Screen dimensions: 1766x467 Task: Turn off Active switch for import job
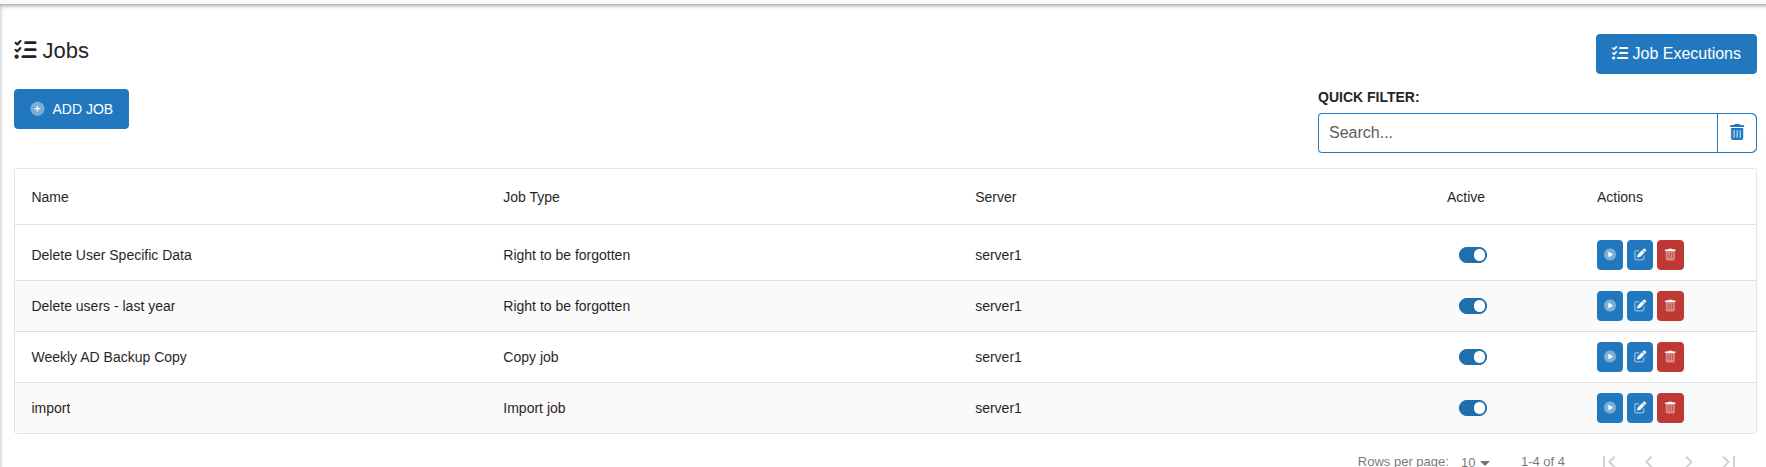coord(1472,408)
